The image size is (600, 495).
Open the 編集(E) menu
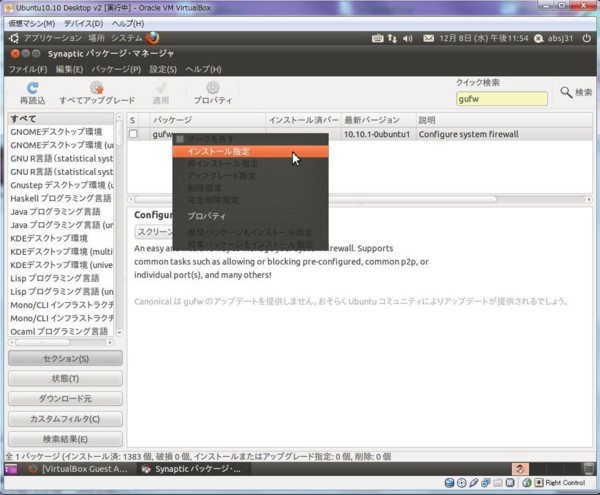(69, 69)
